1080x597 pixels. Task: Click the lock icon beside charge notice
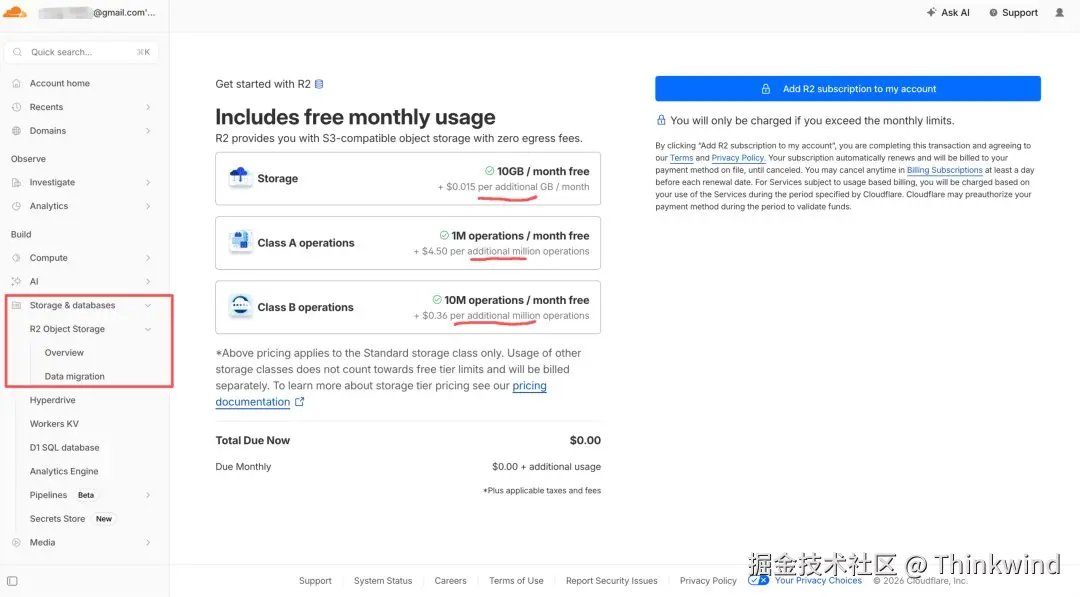661,121
